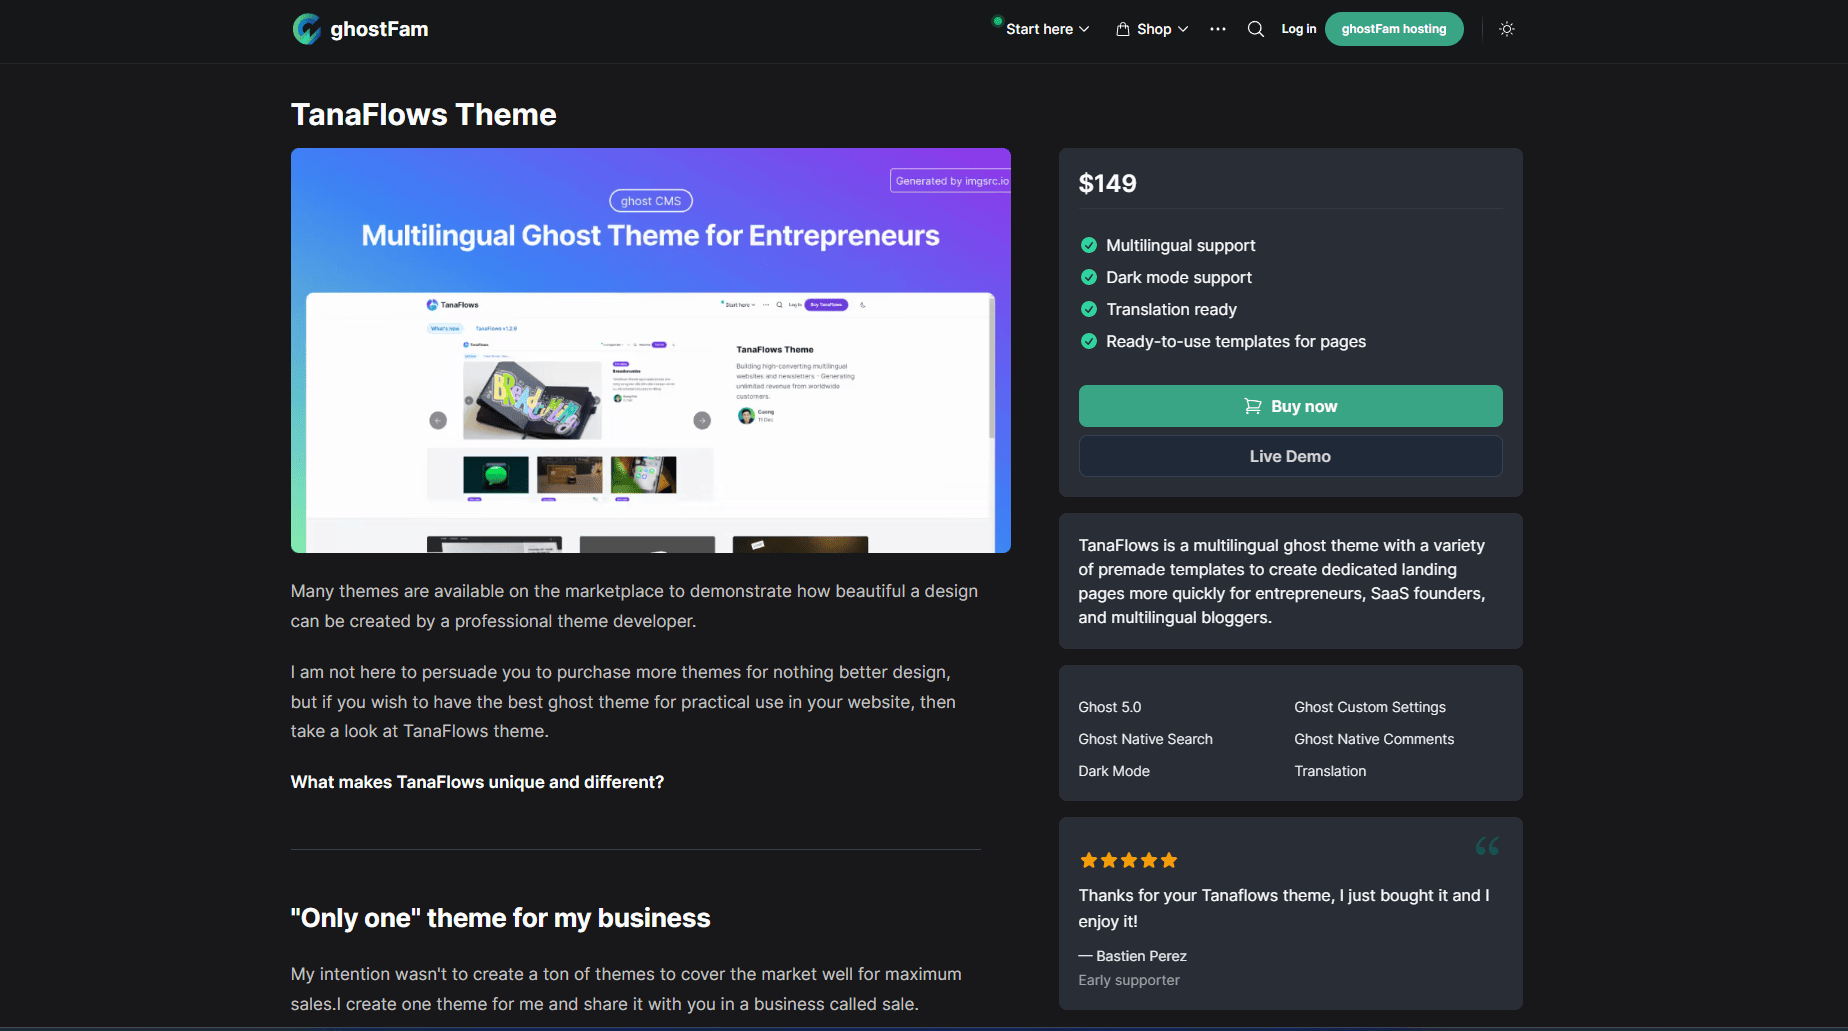The image size is (1848, 1031).
Task: Click the ghostFam logo icon
Action: pos(307,29)
